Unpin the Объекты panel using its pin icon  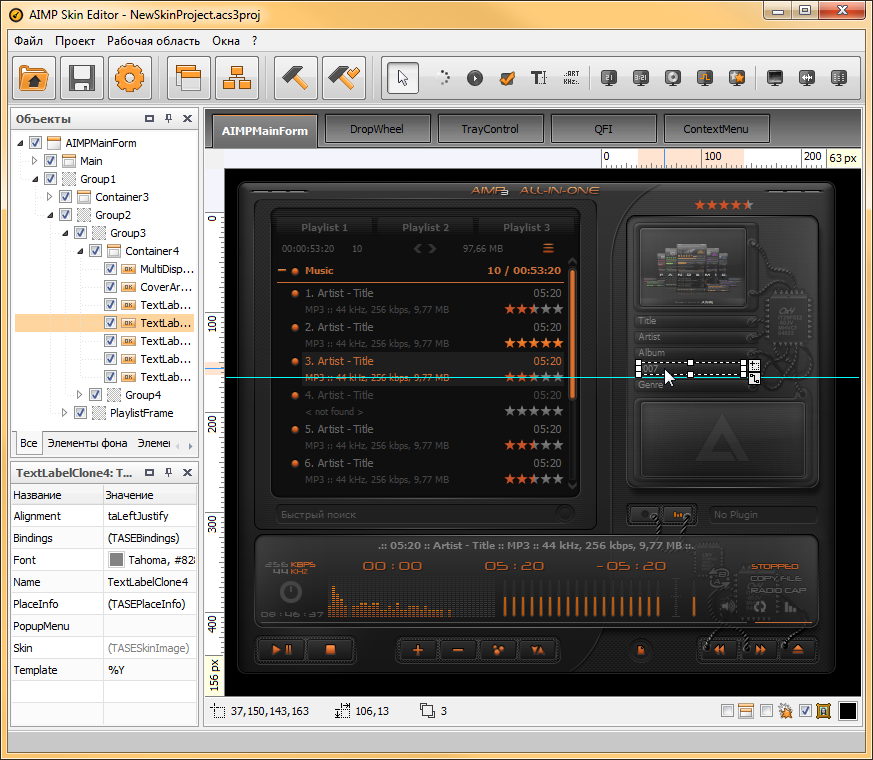click(x=168, y=118)
